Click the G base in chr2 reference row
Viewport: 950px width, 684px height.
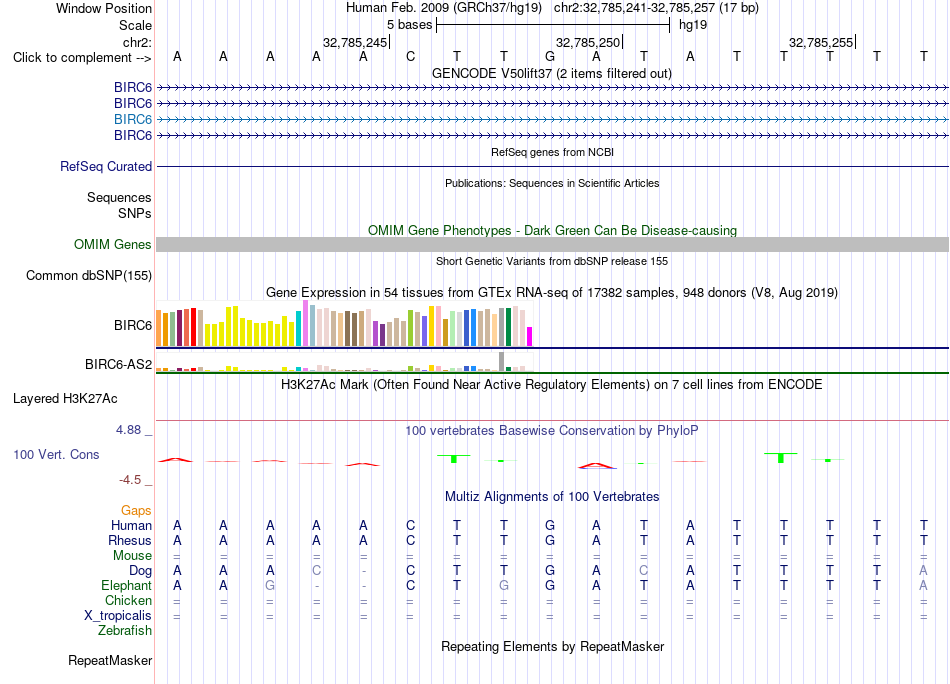(x=550, y=57)
